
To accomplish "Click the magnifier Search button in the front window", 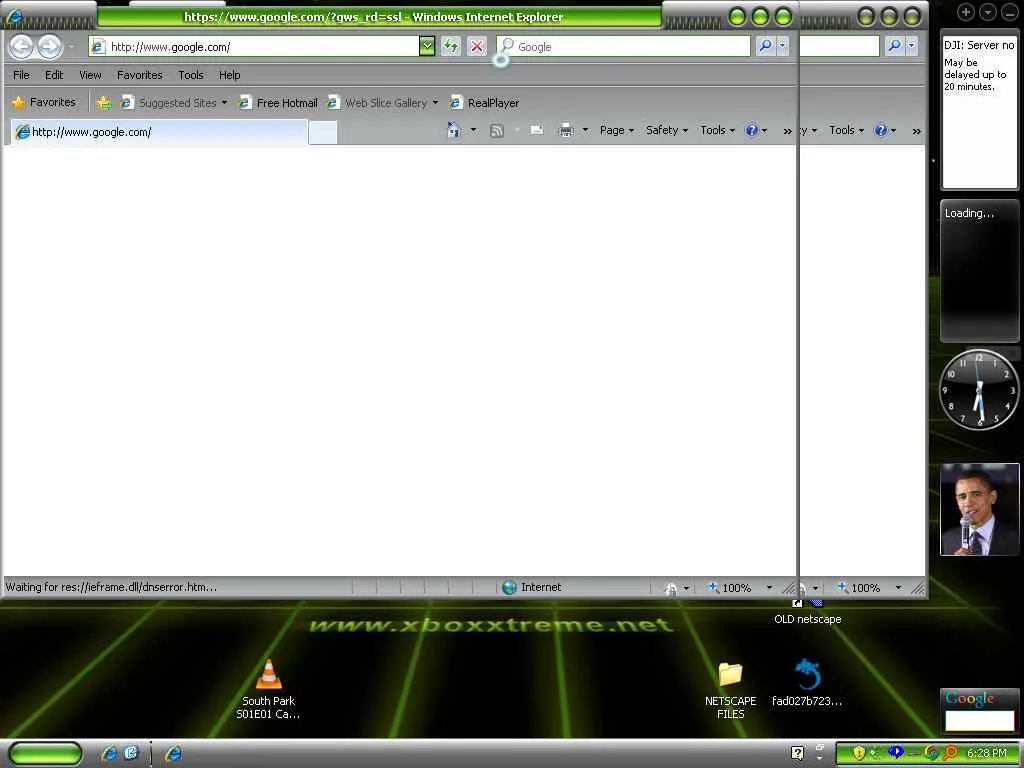I will pyautogui.click(x=765, y=46).
